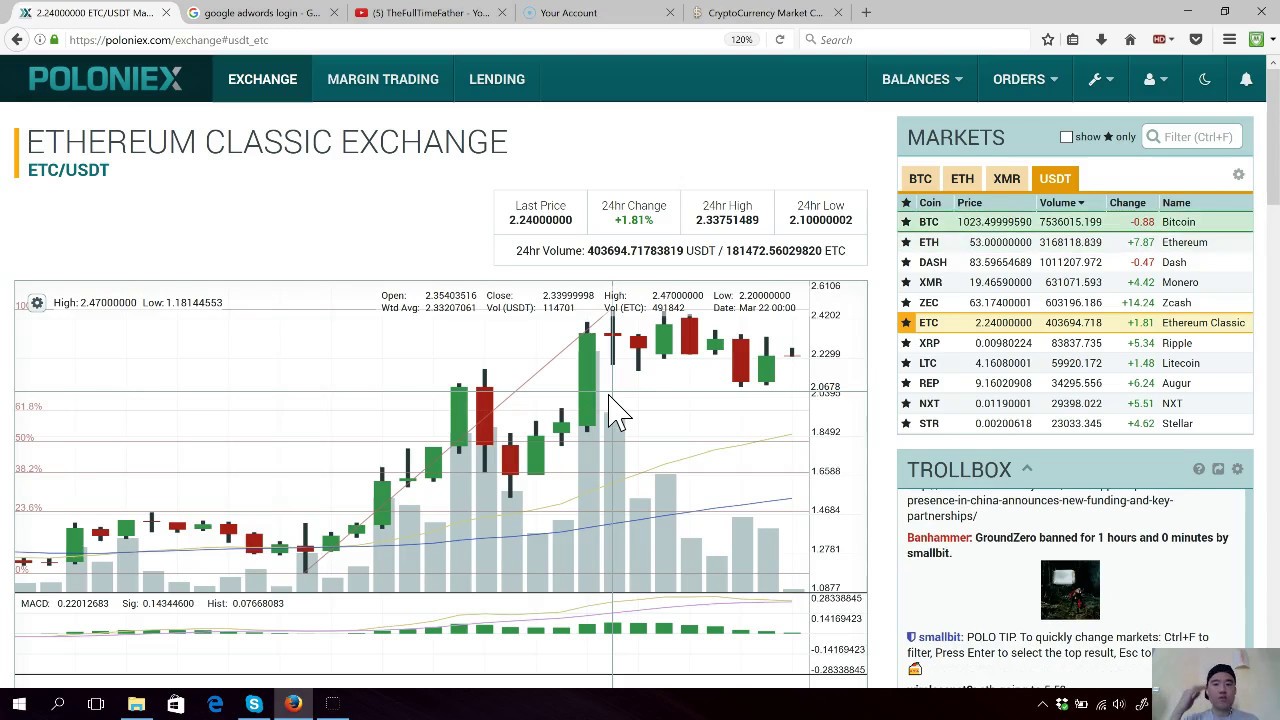Screen dimensions: 1280x720
Task: Focus the markets Filter field
Action: (1192, 137)
